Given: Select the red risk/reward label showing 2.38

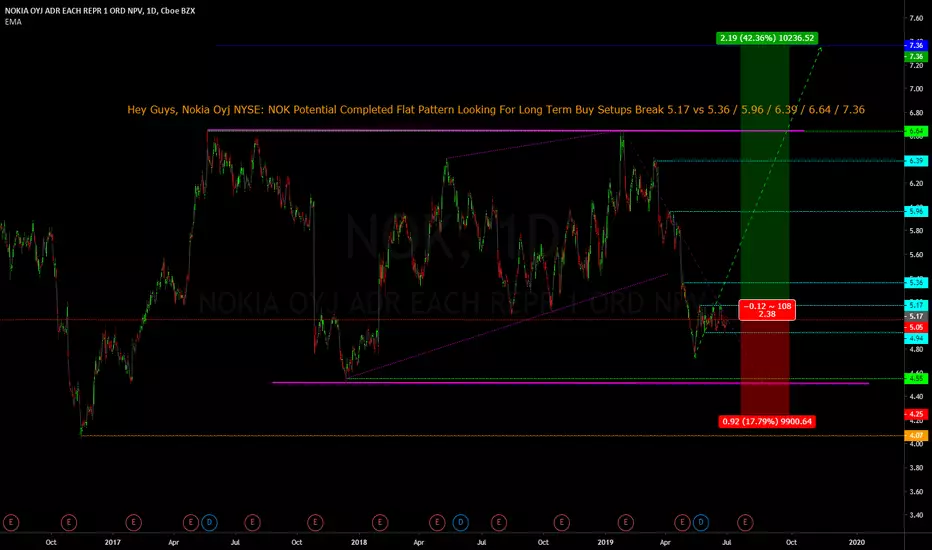Looking at the screenshot, I should (767, 310).
